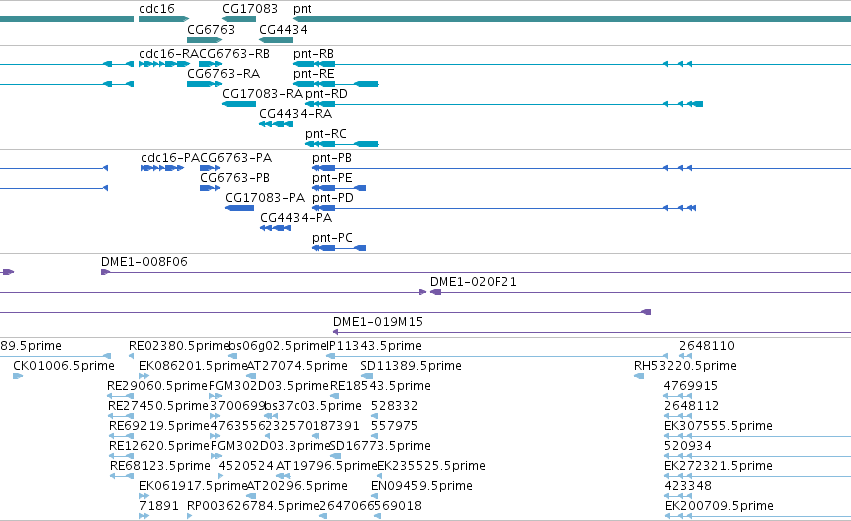
Task: Select the 4520524 EST label
Action: (246, 466)
